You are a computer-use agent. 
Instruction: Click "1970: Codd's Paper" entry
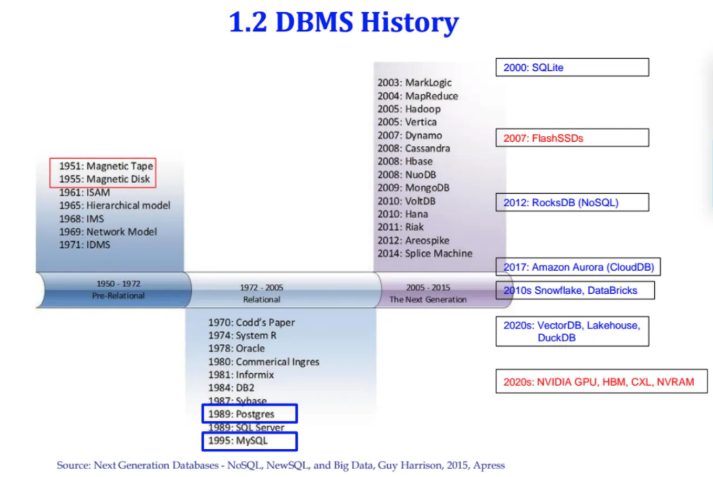(251, 322)
